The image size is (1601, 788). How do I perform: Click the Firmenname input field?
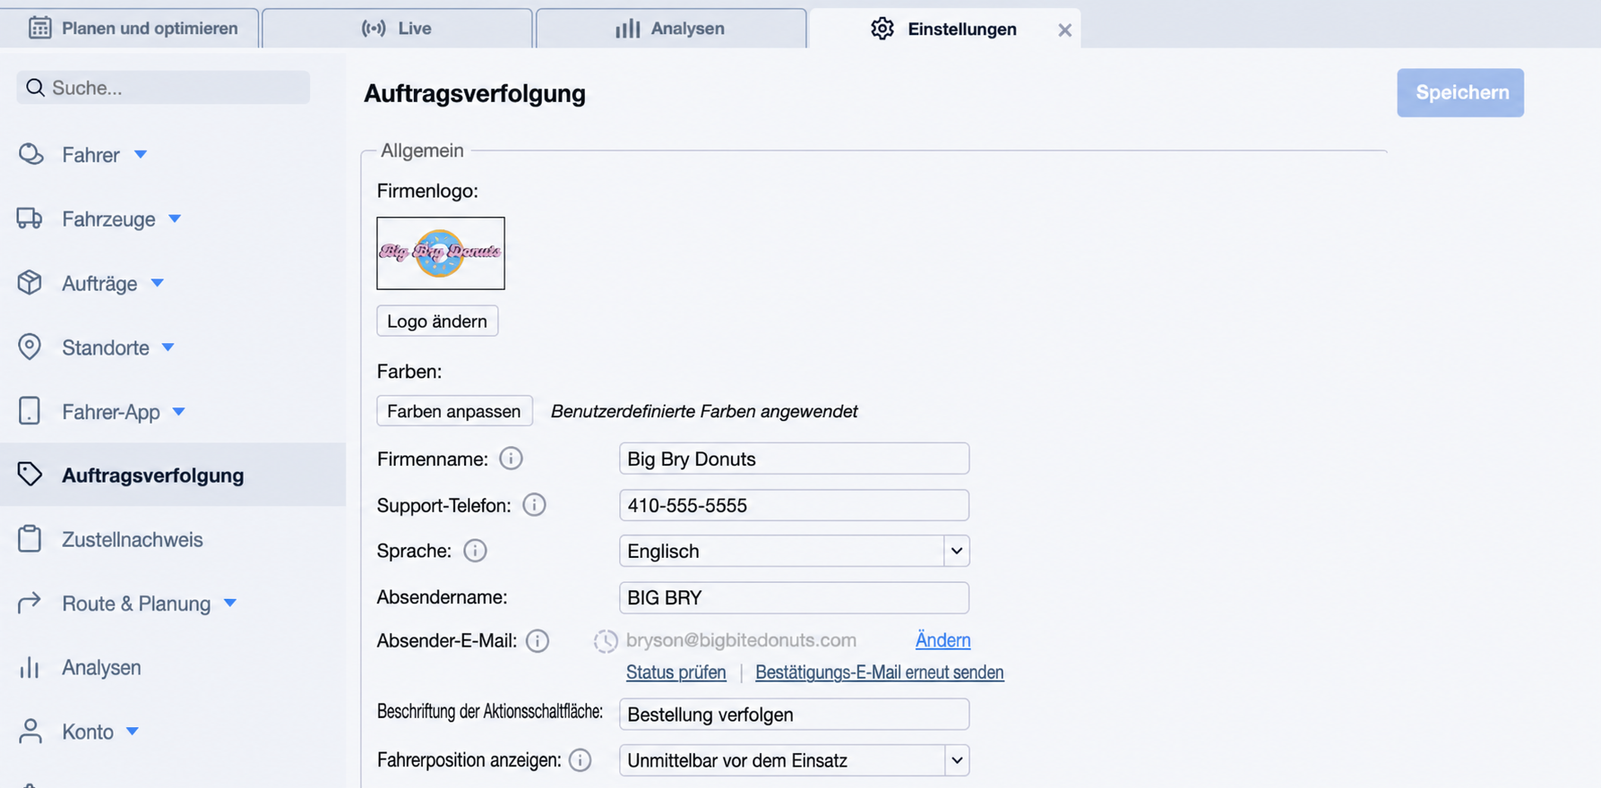point(794,459)
